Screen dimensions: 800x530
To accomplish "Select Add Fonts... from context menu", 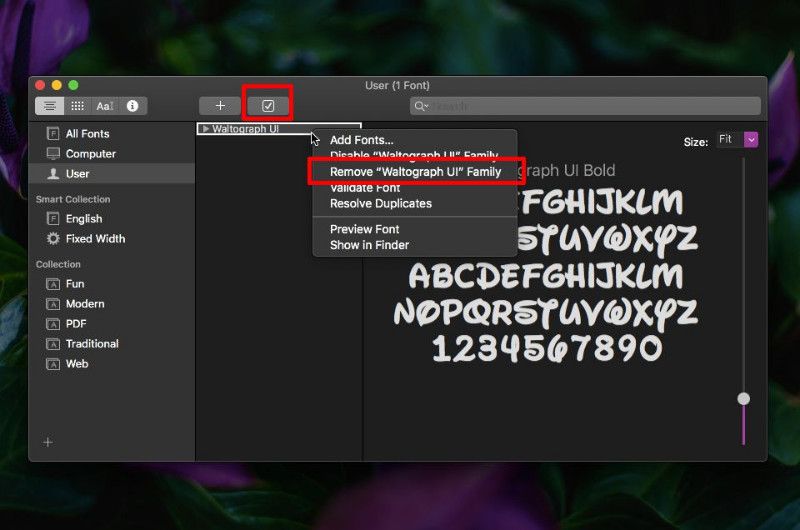I will pos(361,140).
